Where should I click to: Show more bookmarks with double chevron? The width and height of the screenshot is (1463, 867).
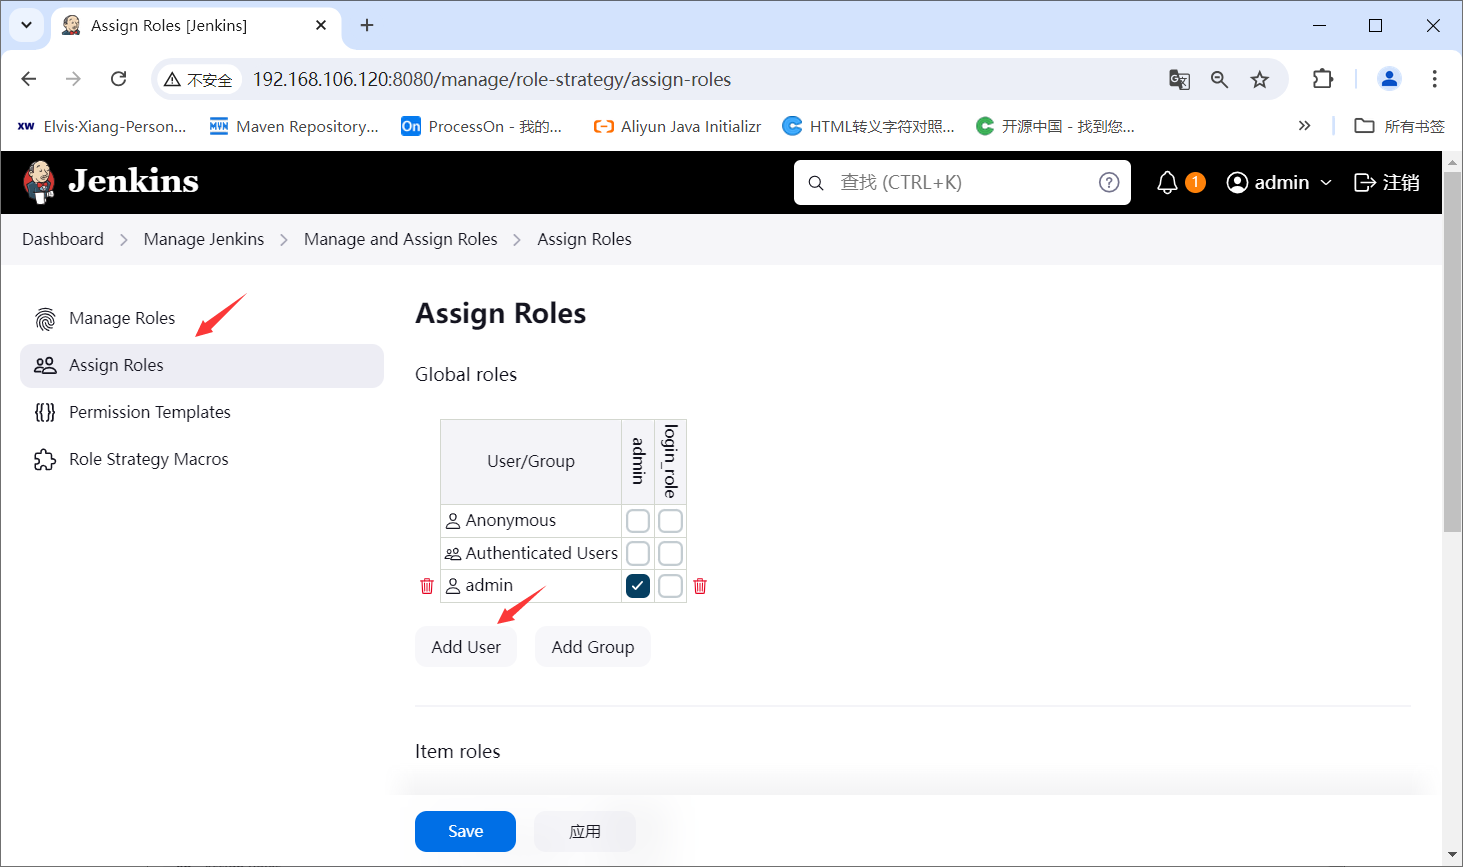point(1304,126)
